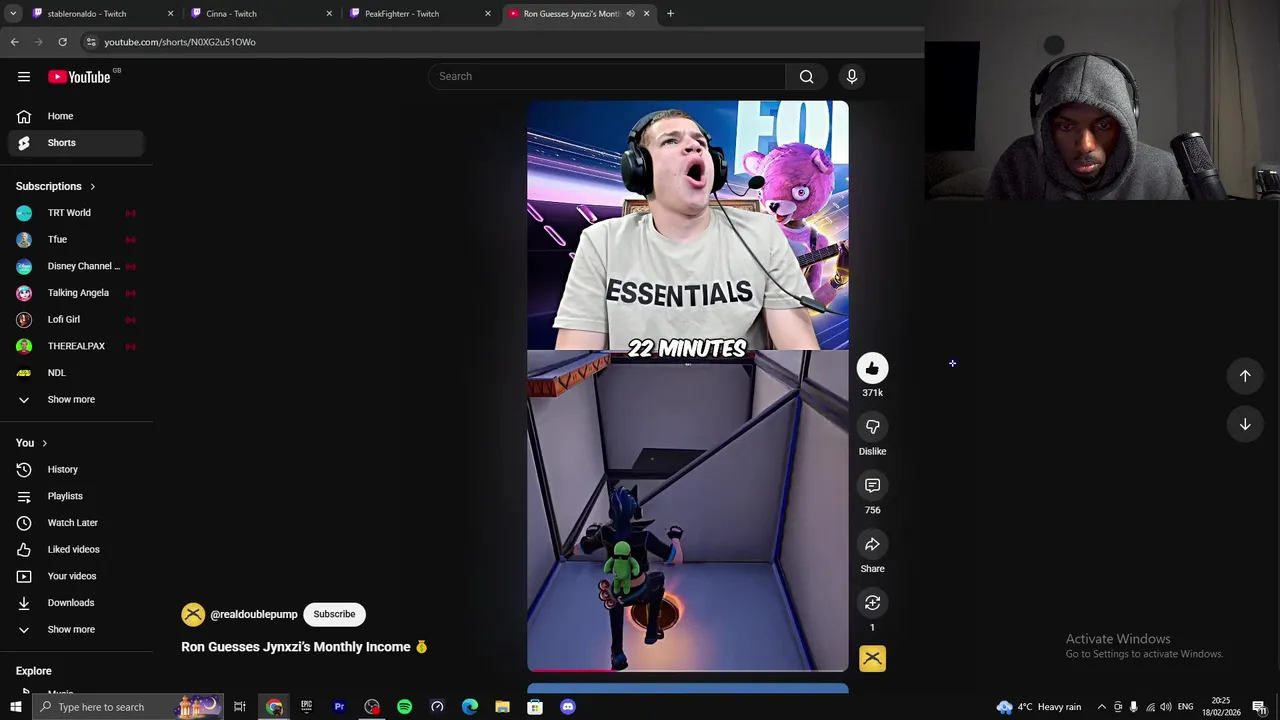This screenshot has width=1280, height=720.
Task: Seek using the Short's red progress bar
Action: tap(687, 670)
